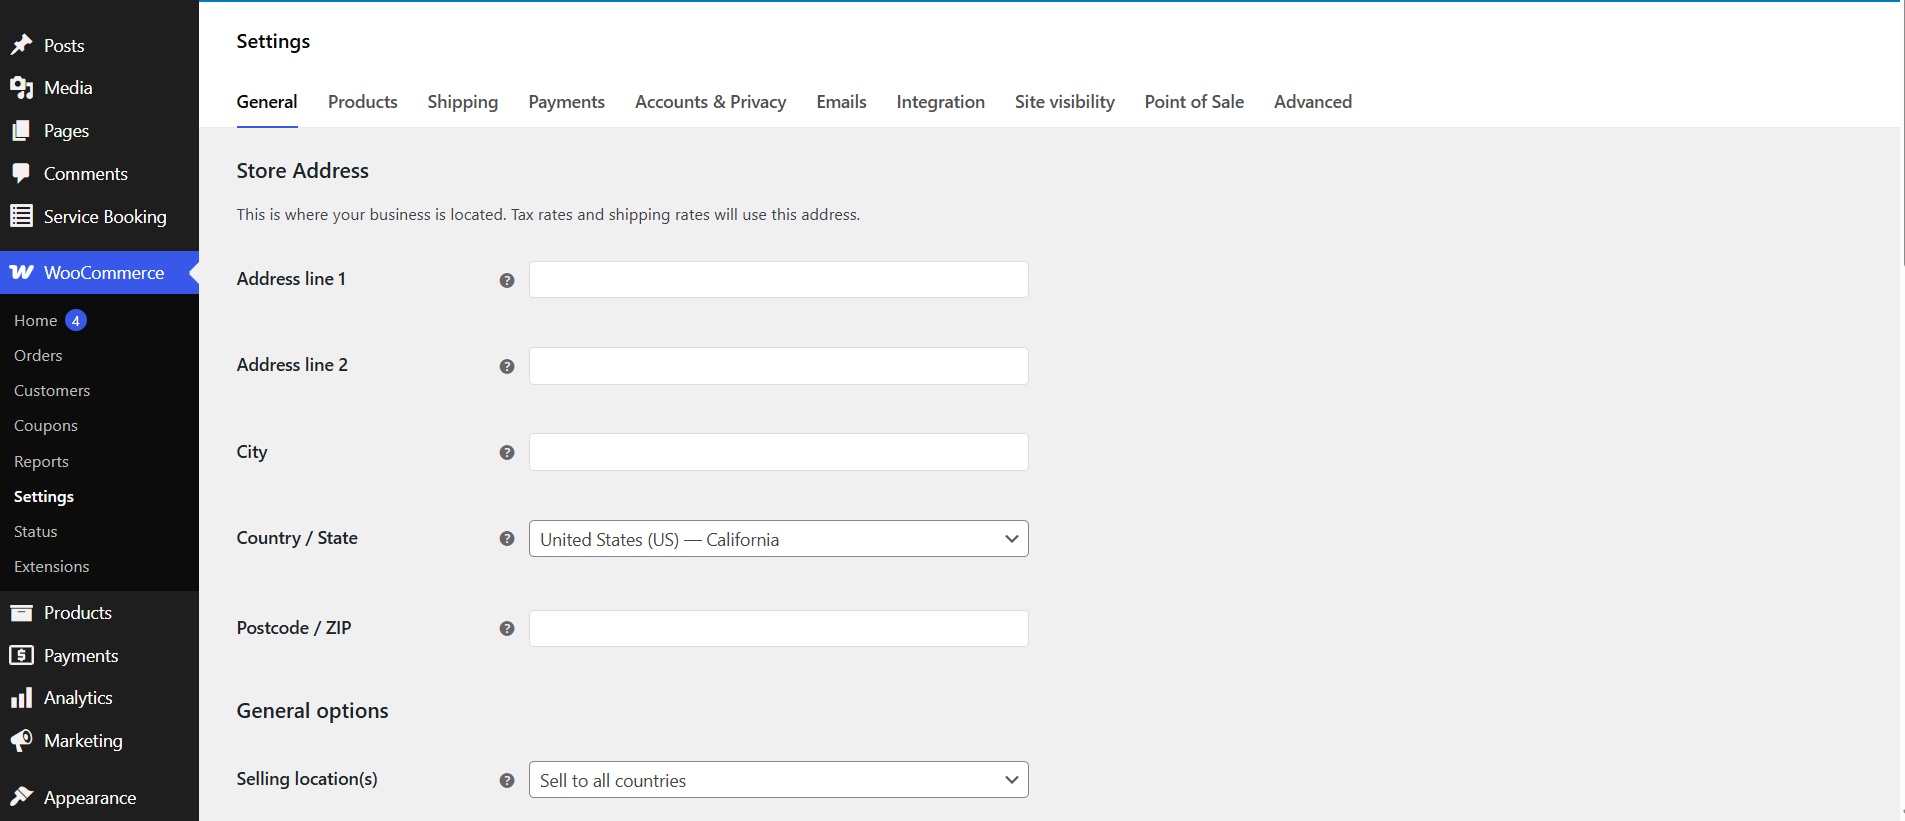Viewport: 1905px width, 821px height.
Task: Click the help icon next to City
Action: [507, 453]
